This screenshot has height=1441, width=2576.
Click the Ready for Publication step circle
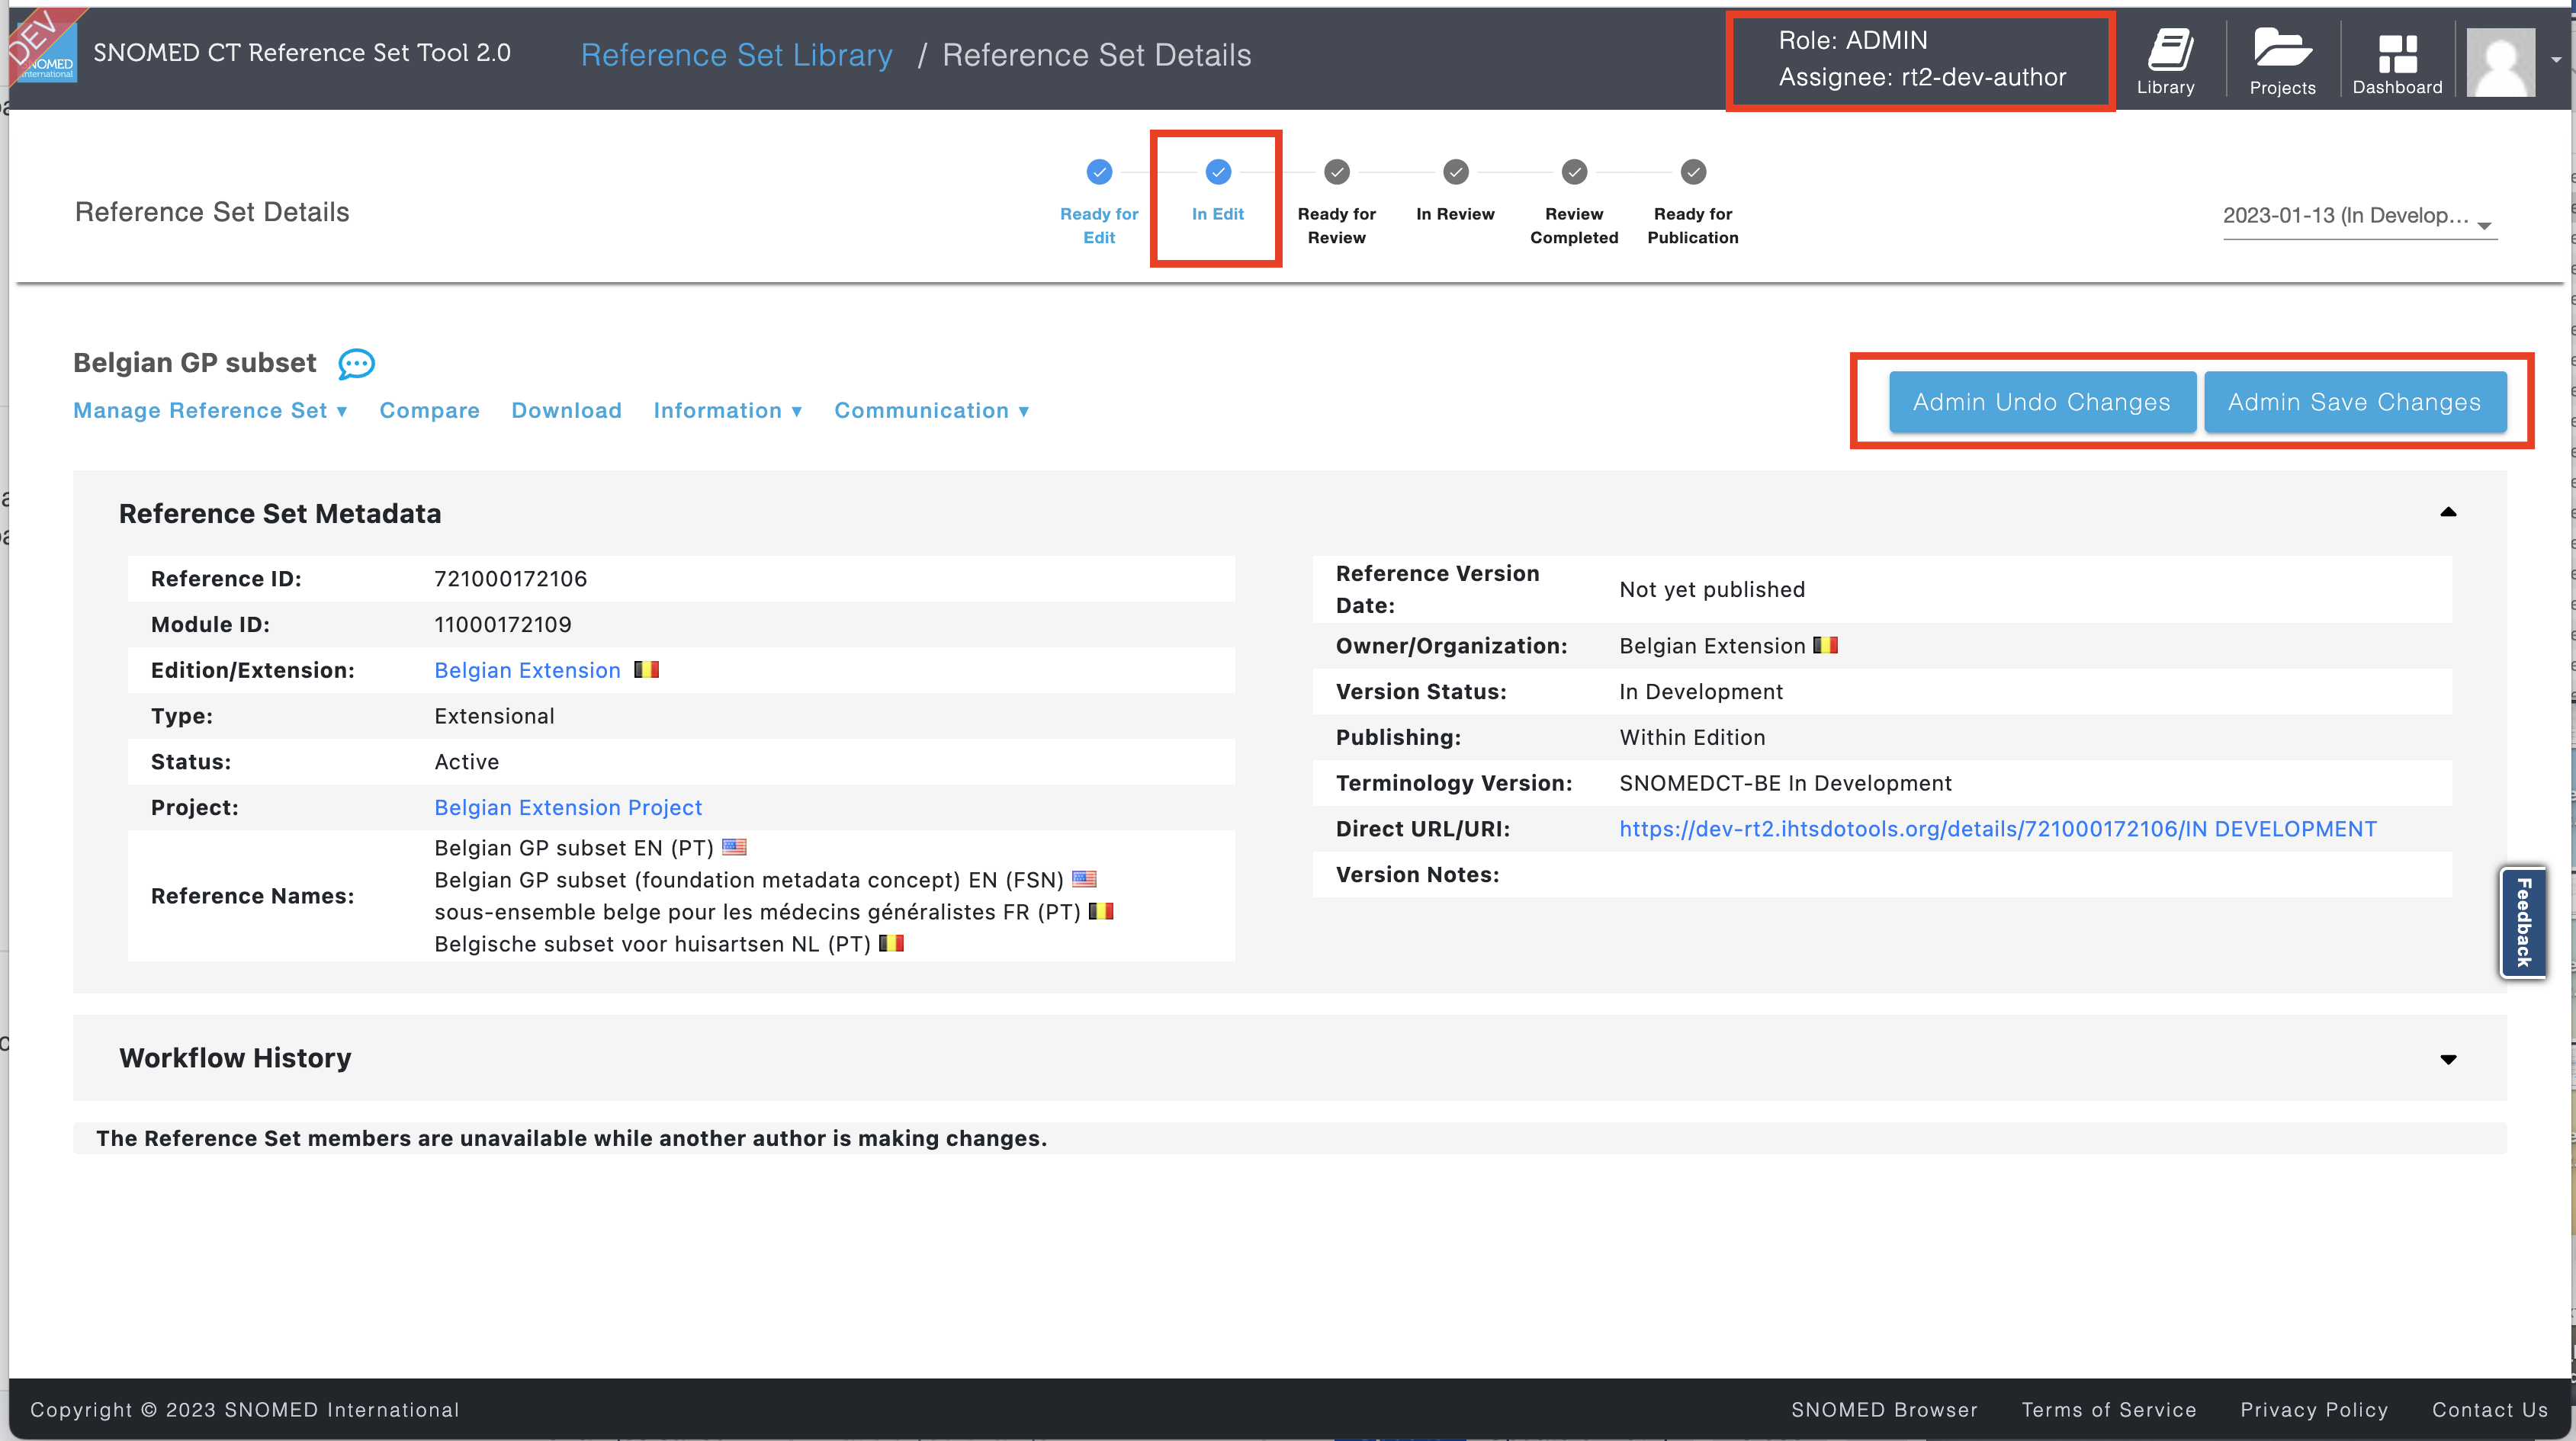1693,172
